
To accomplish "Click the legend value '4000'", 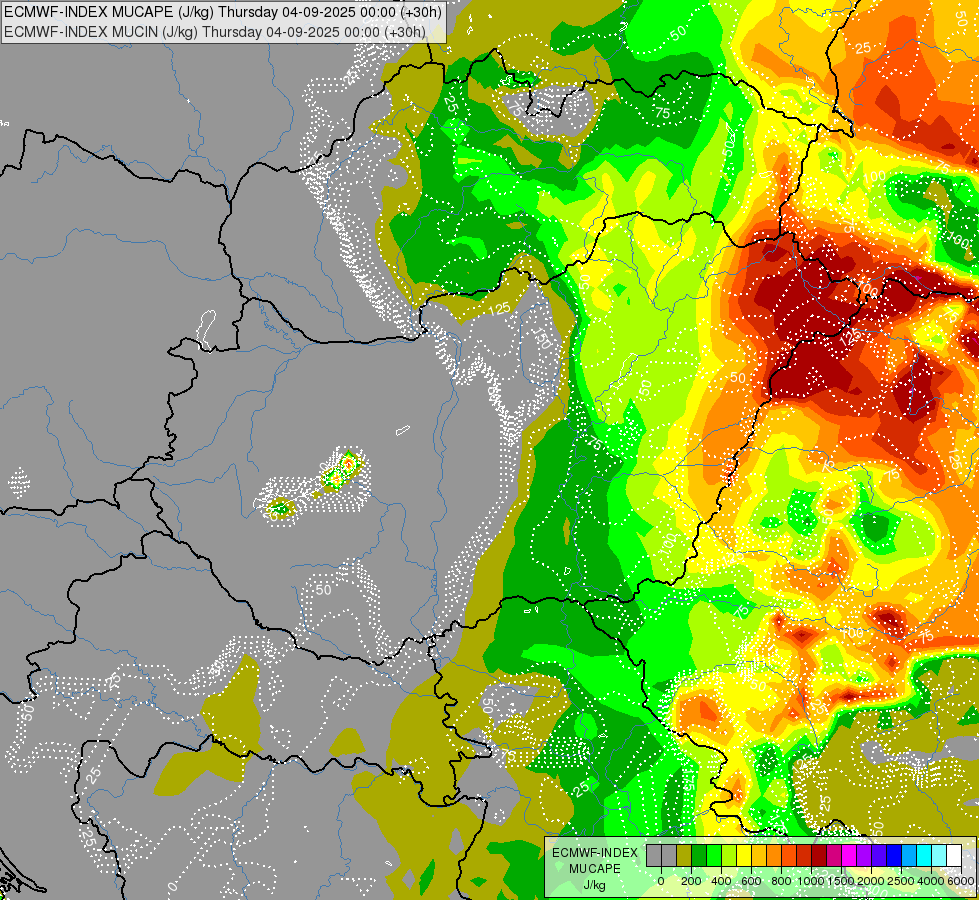I will point(931,881).
